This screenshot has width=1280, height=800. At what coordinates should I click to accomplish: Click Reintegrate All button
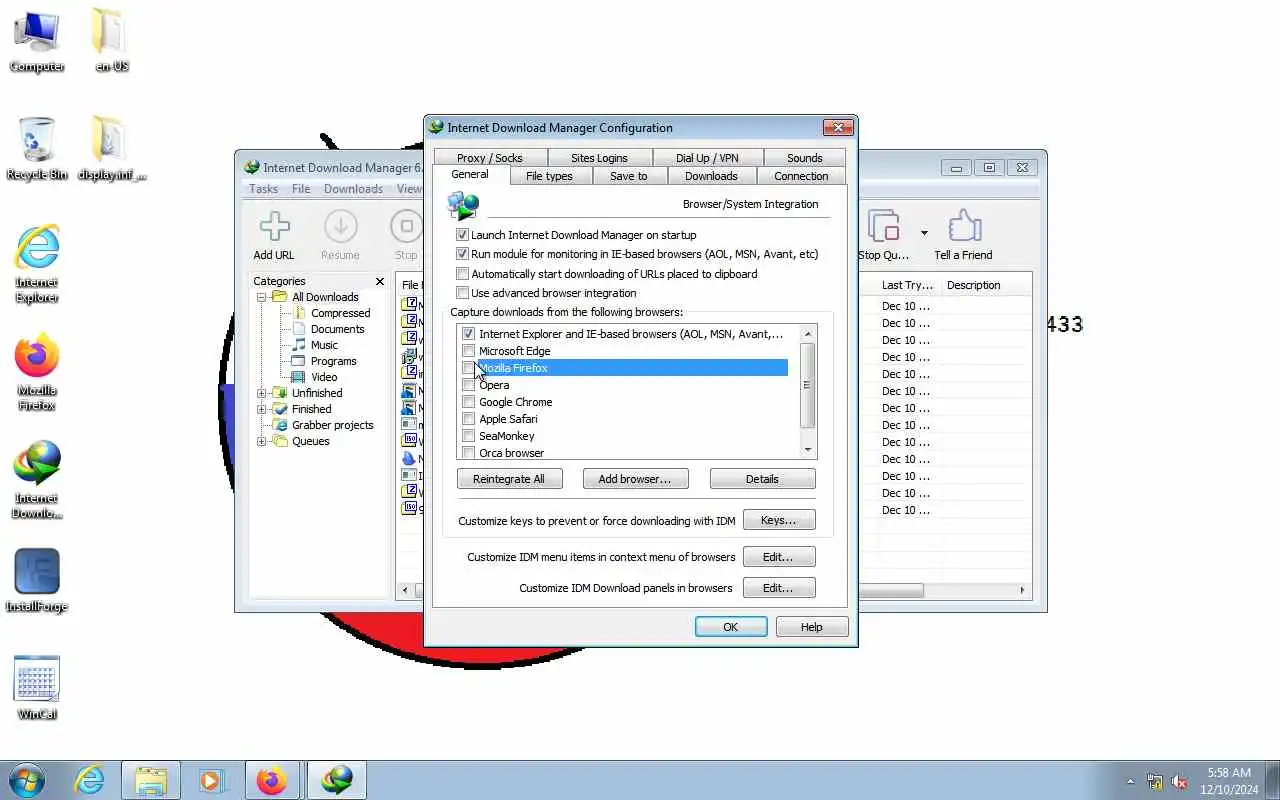pos(509,479)
